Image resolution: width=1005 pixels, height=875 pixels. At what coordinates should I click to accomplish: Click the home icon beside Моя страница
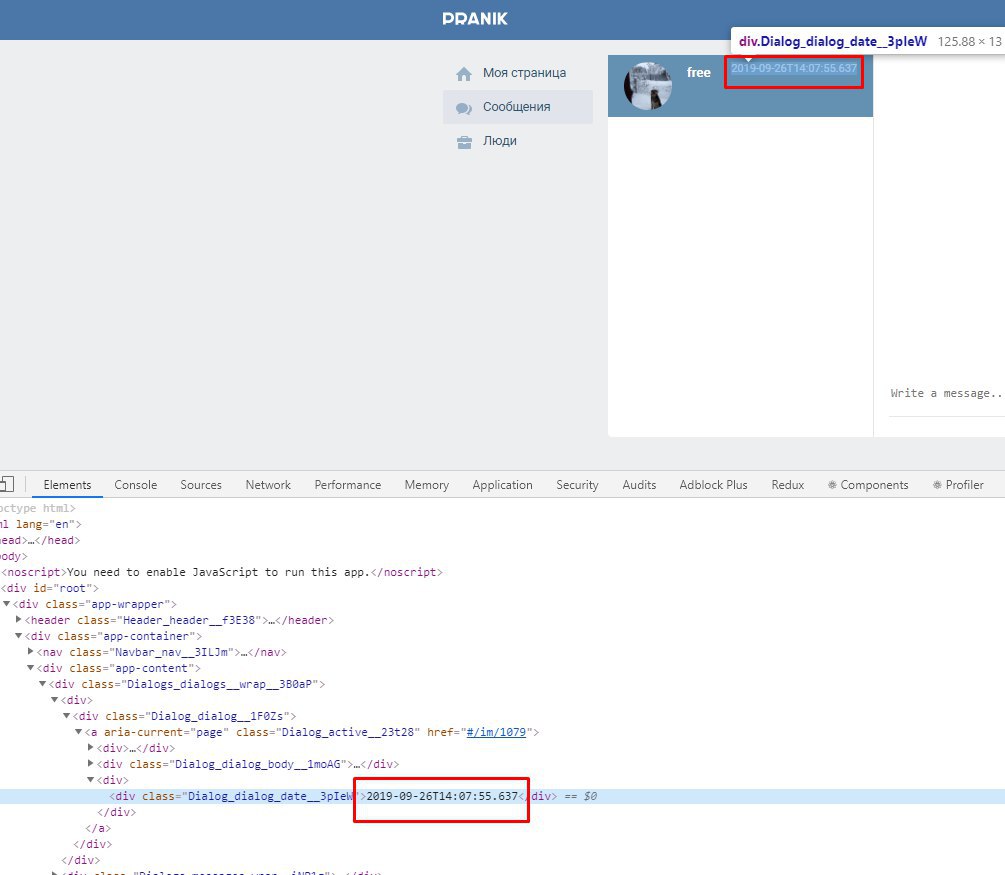[463, 74]
